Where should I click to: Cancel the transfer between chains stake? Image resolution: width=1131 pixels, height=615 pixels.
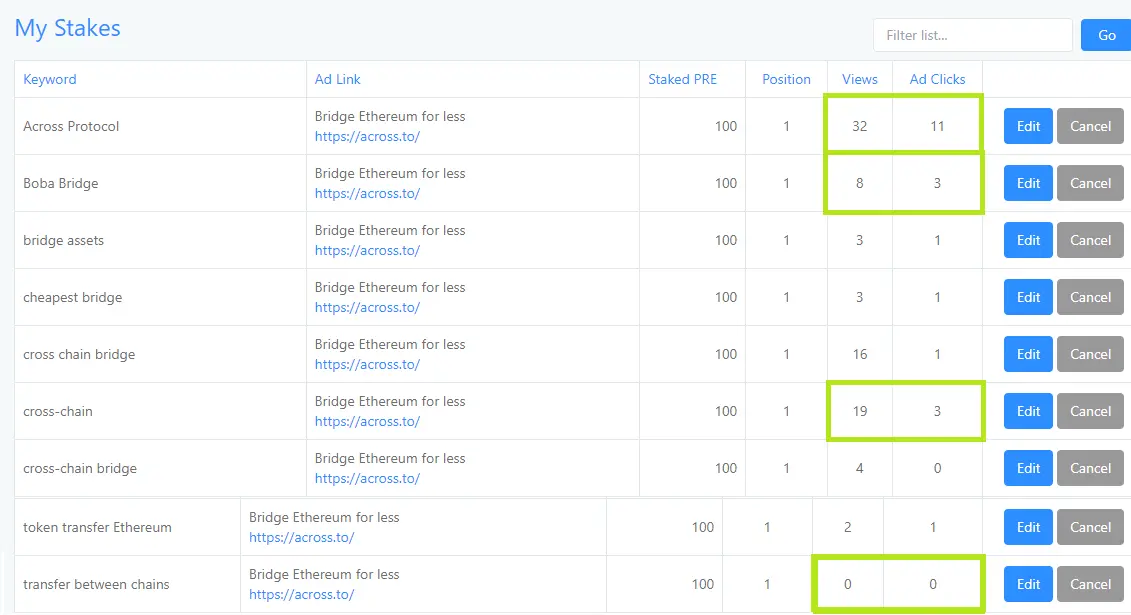1090,584
